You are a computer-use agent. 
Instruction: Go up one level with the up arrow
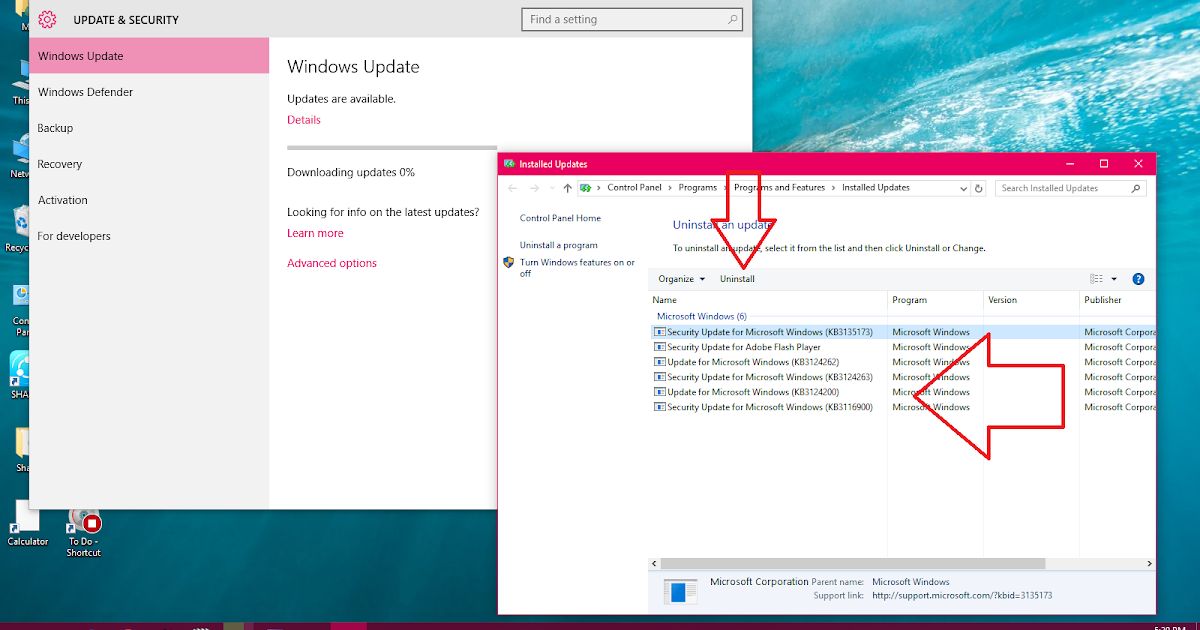click(568, 188)
